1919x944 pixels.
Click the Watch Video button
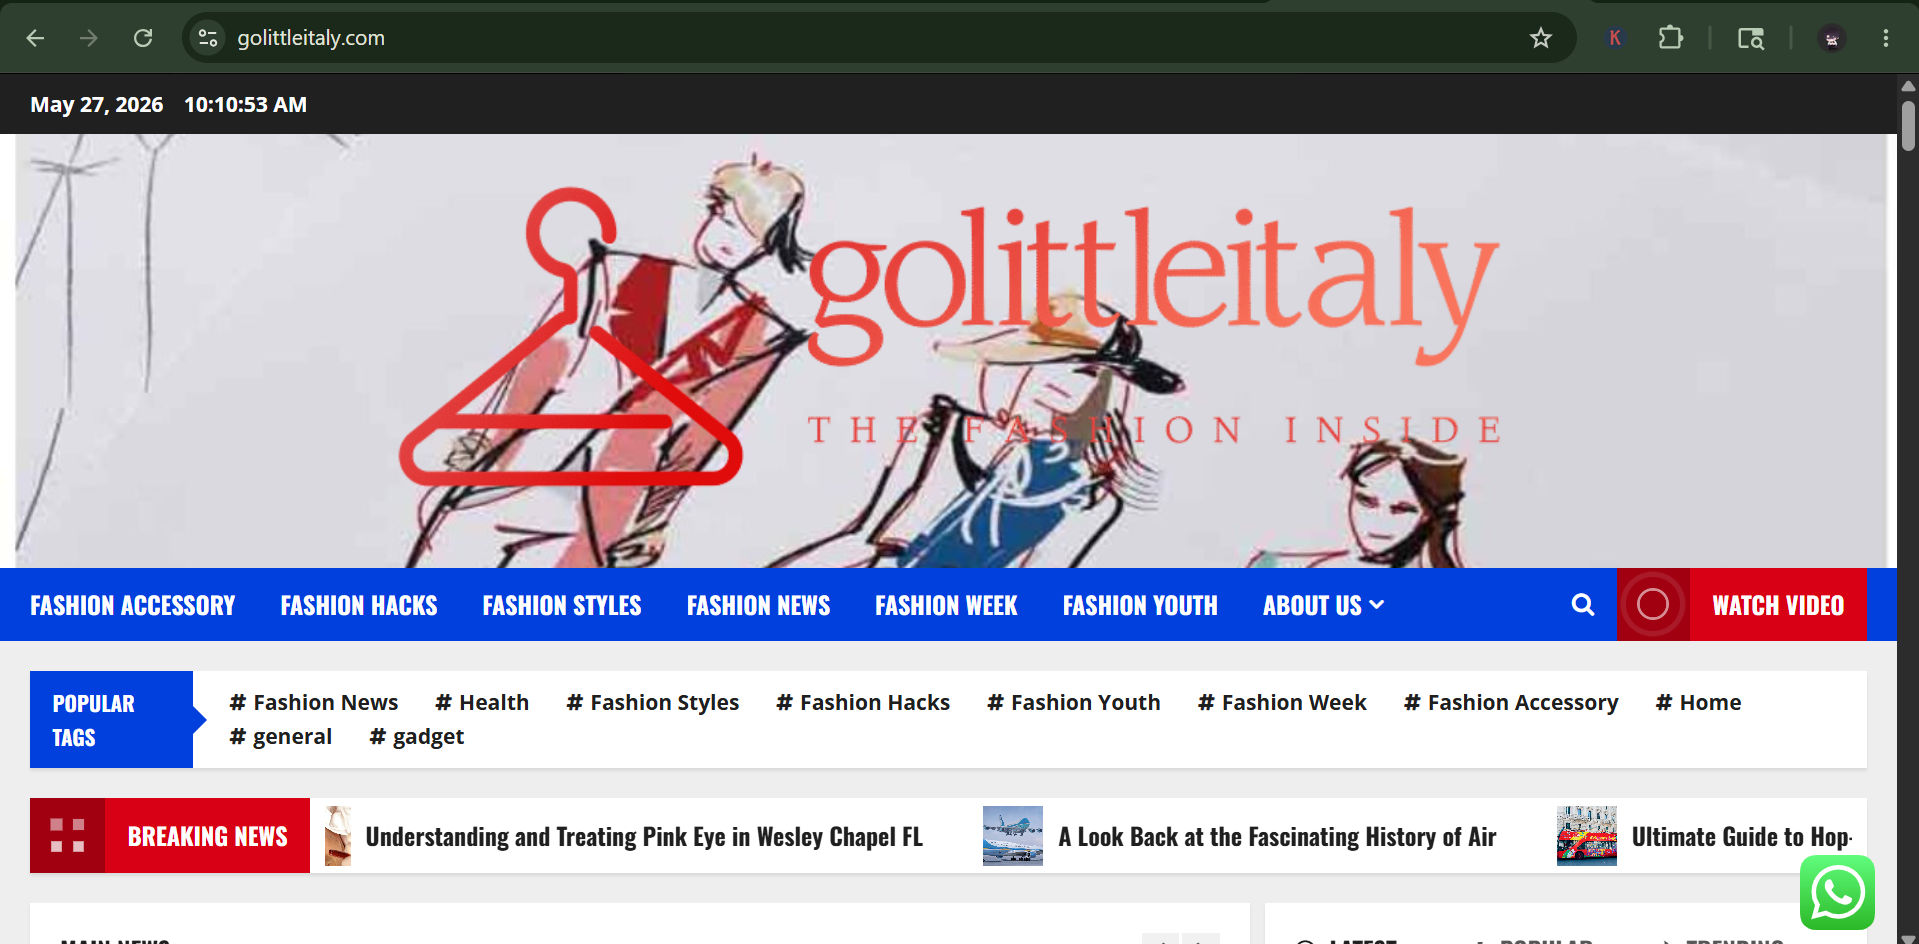click(1778, 605)
